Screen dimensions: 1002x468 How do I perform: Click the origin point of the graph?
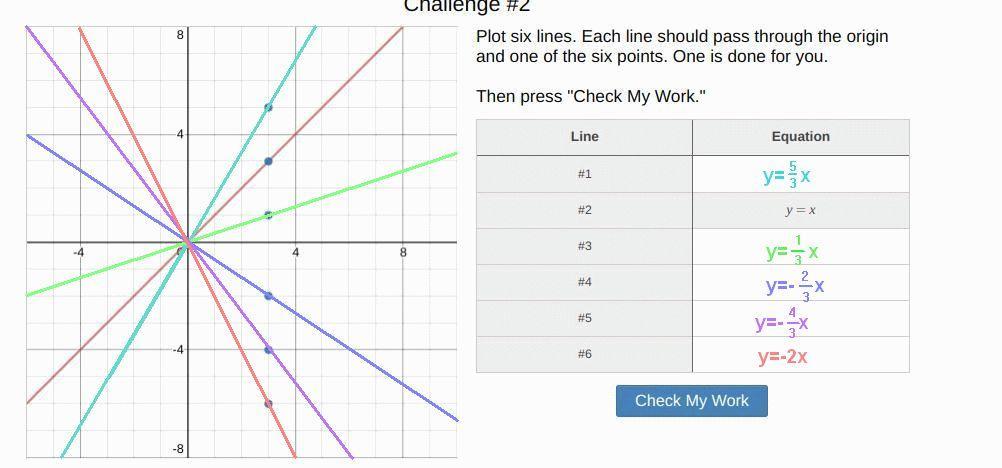click(x=188, y=242)
